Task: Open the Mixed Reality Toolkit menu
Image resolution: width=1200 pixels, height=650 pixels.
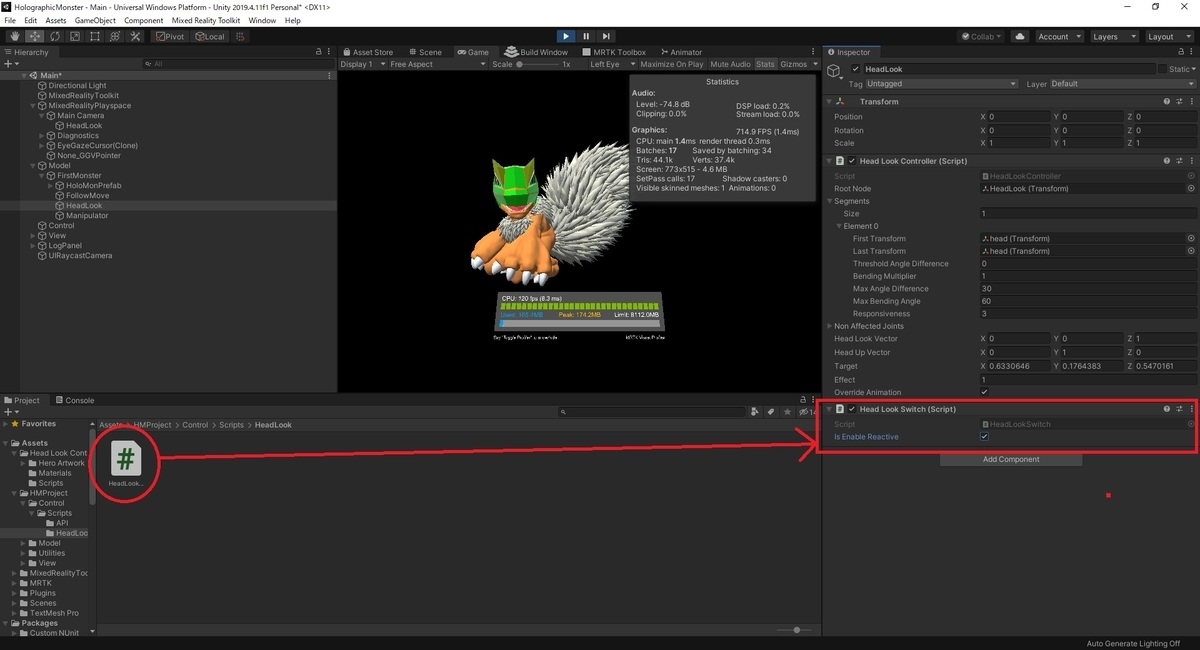Action: [x=206, y=20]
